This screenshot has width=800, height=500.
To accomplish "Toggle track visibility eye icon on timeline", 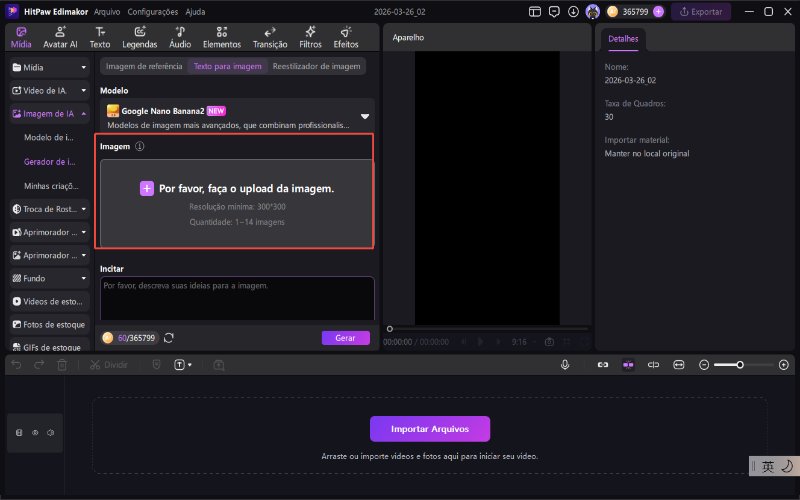I will coord(35,433).
